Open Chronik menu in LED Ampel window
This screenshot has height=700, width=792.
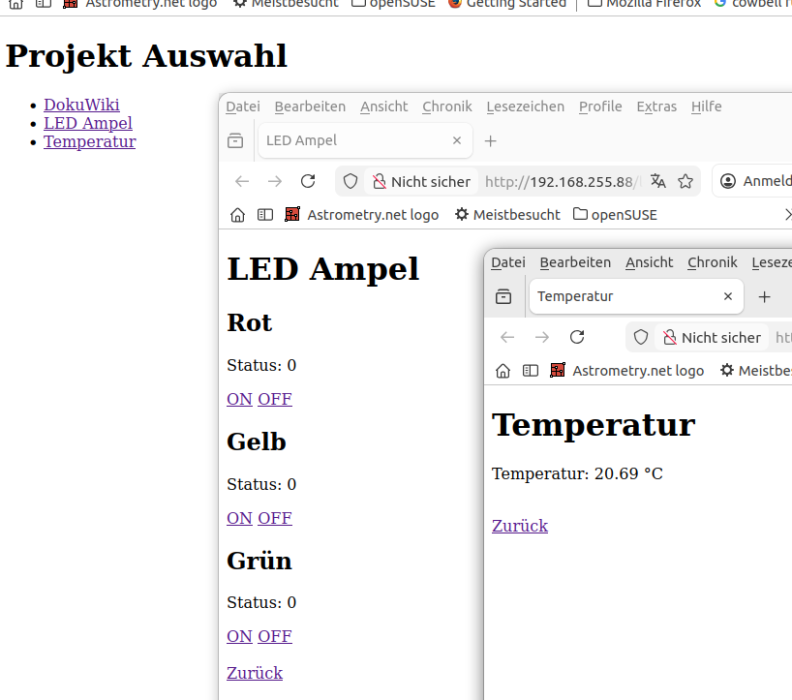pyautogui.click(x=447, y=107)
